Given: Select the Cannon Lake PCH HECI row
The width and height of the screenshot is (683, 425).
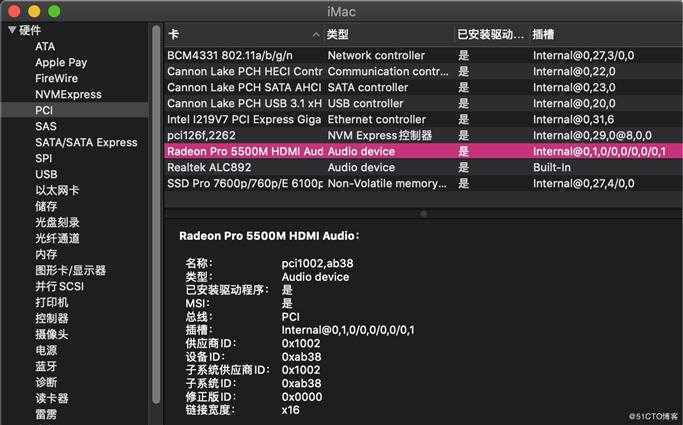Looking at the screenshot, I should (x=423, y=71).
